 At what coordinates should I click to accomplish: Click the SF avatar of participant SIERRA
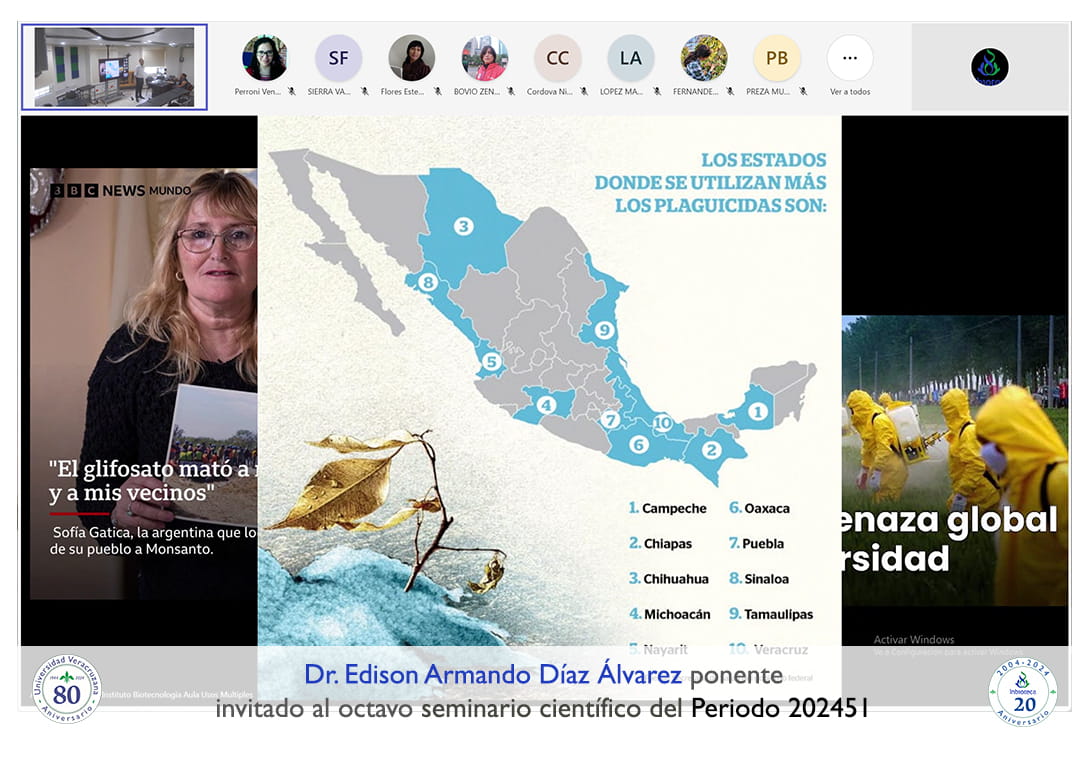[338, 58]
